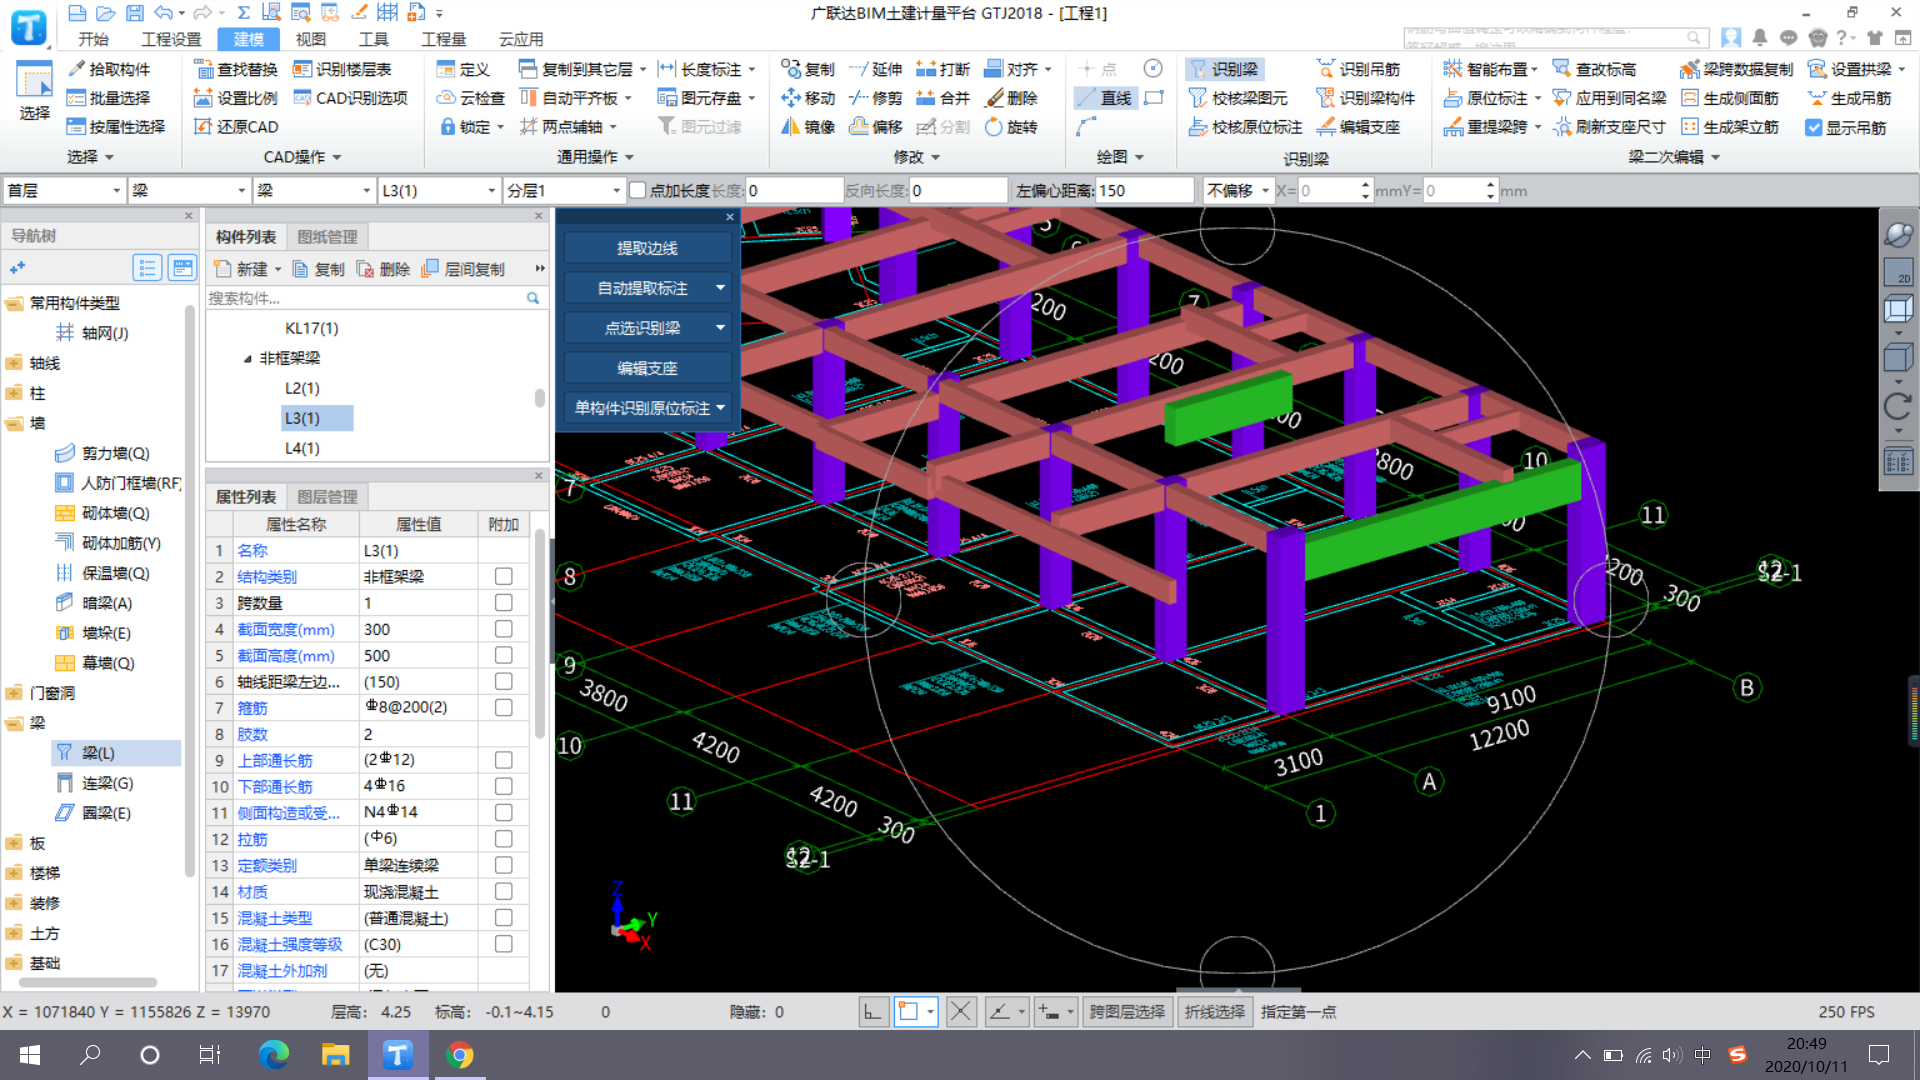Screen dimensions: 1920x1080
Task: Click 生成侧面筋 generate side bars
Action: 1731,98
